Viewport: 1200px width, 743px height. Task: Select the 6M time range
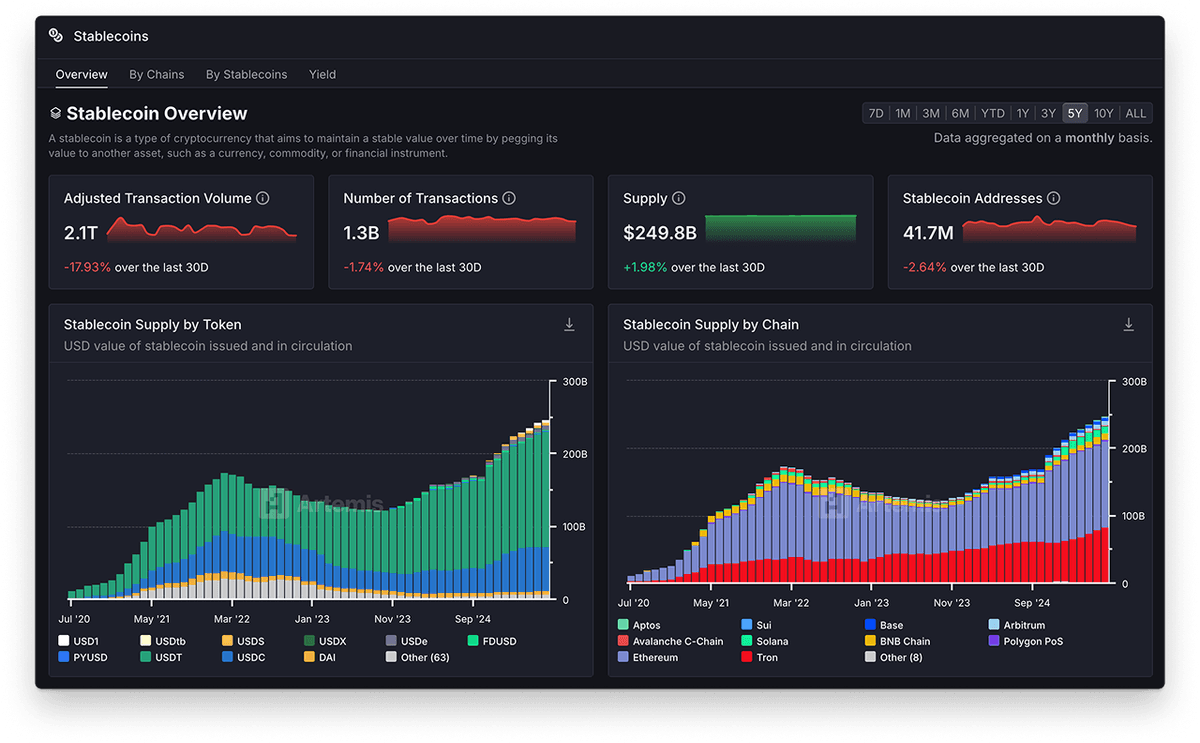[960, 113]
